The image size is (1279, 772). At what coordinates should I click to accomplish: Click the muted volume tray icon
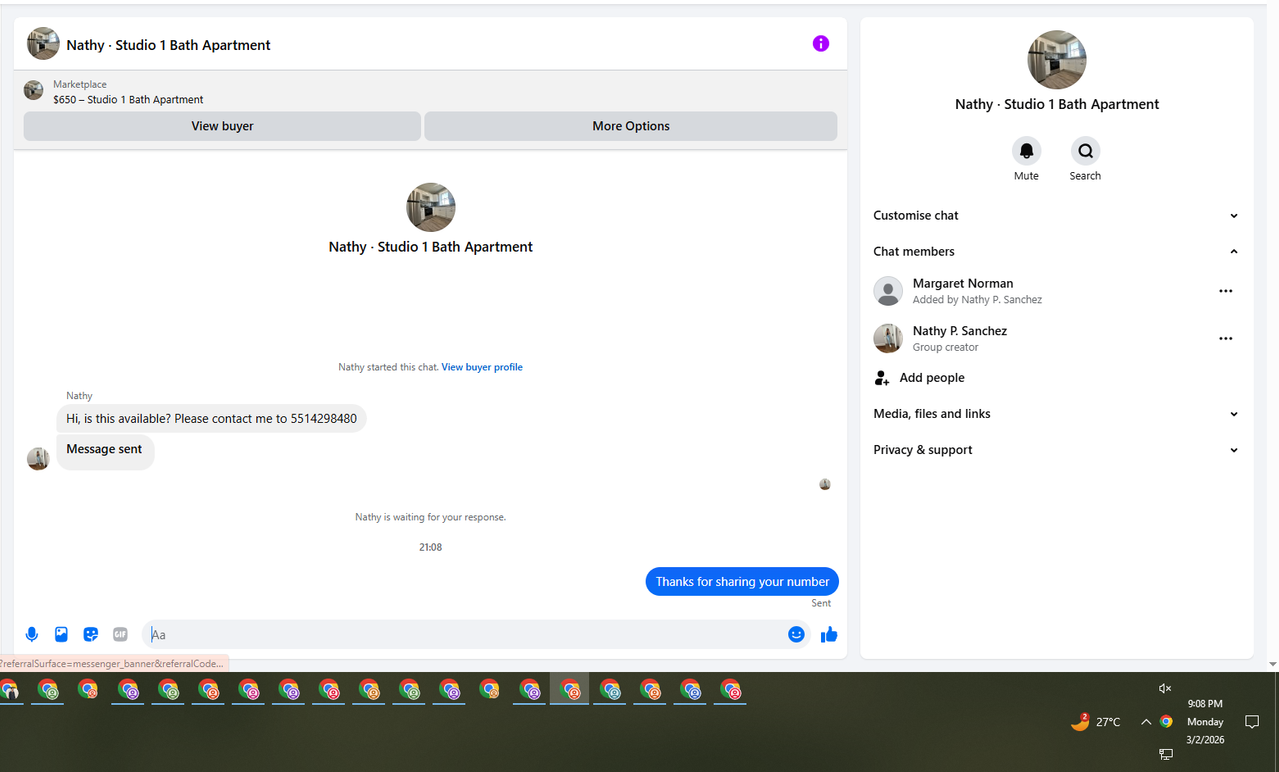(1165, 688)
